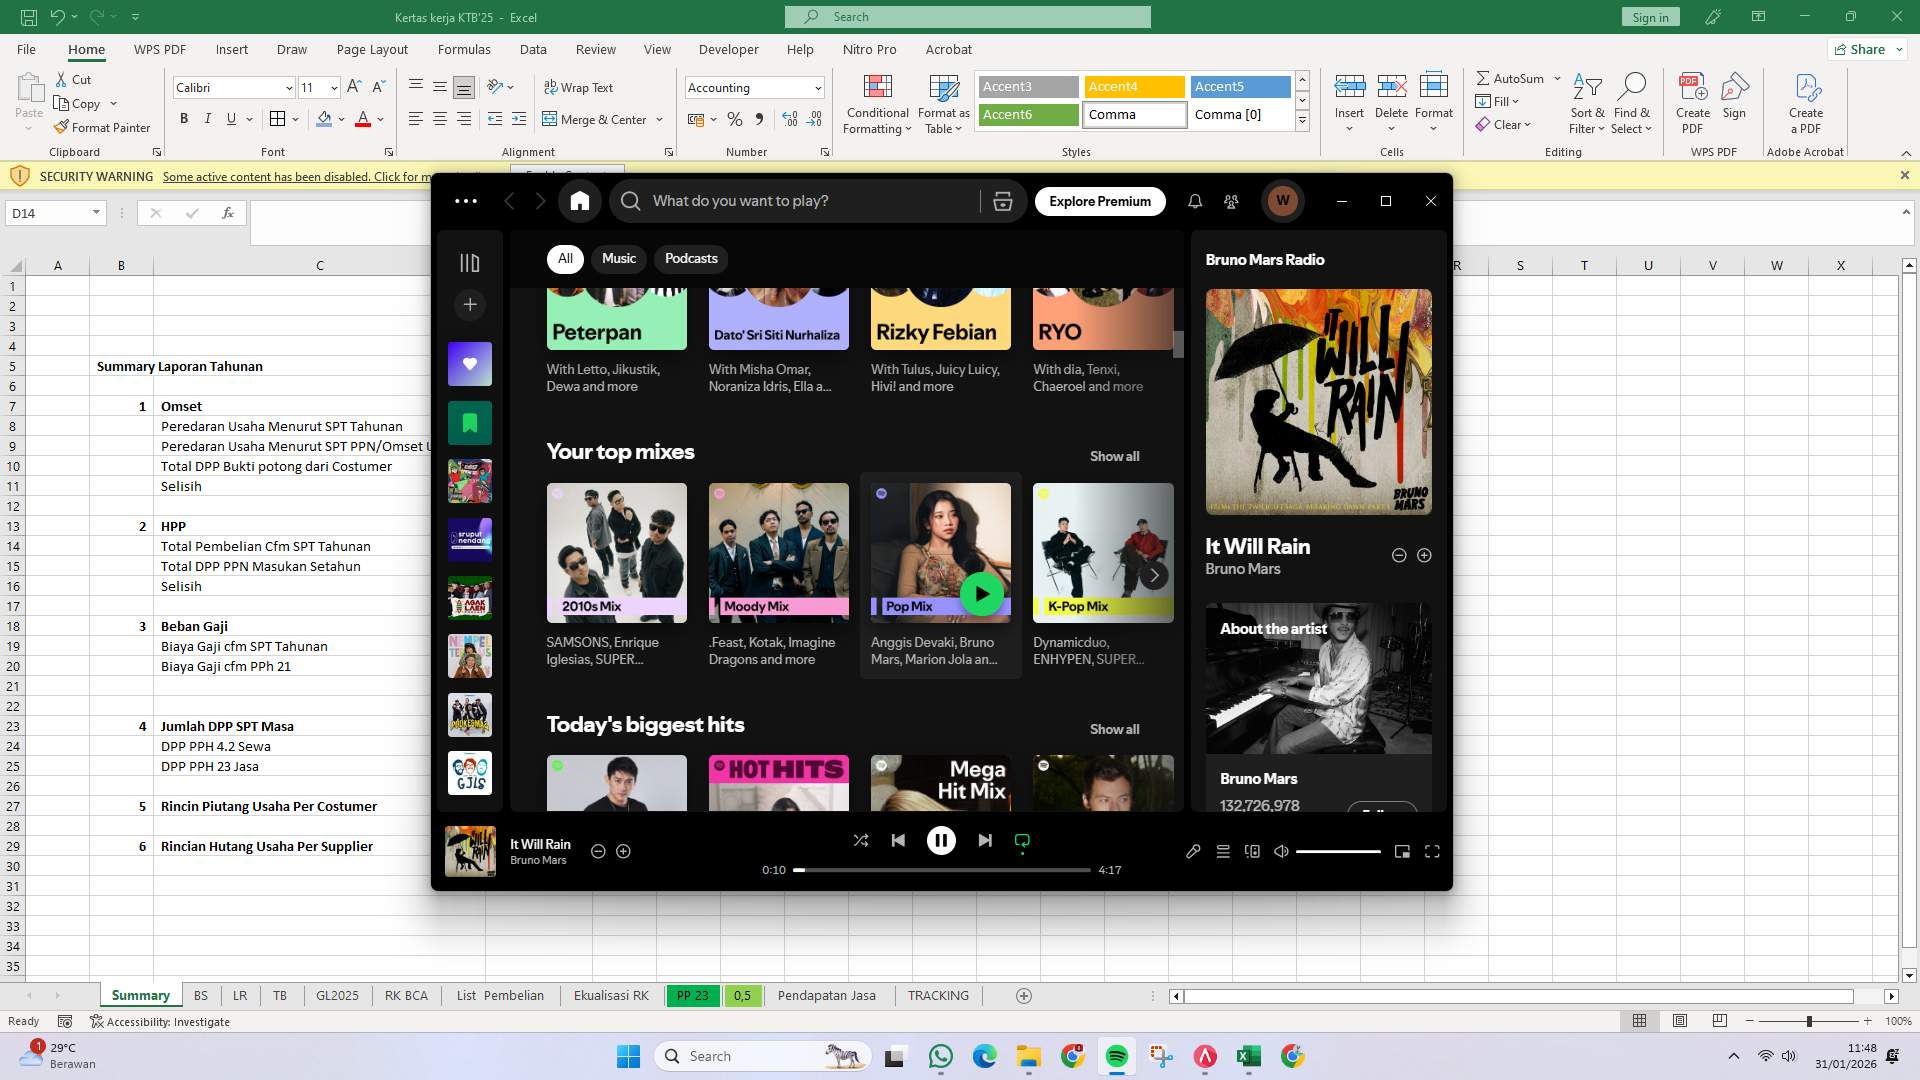Click the Explore Premium button
This screenshot has width=1920, height=1080.
point(1100,201)
